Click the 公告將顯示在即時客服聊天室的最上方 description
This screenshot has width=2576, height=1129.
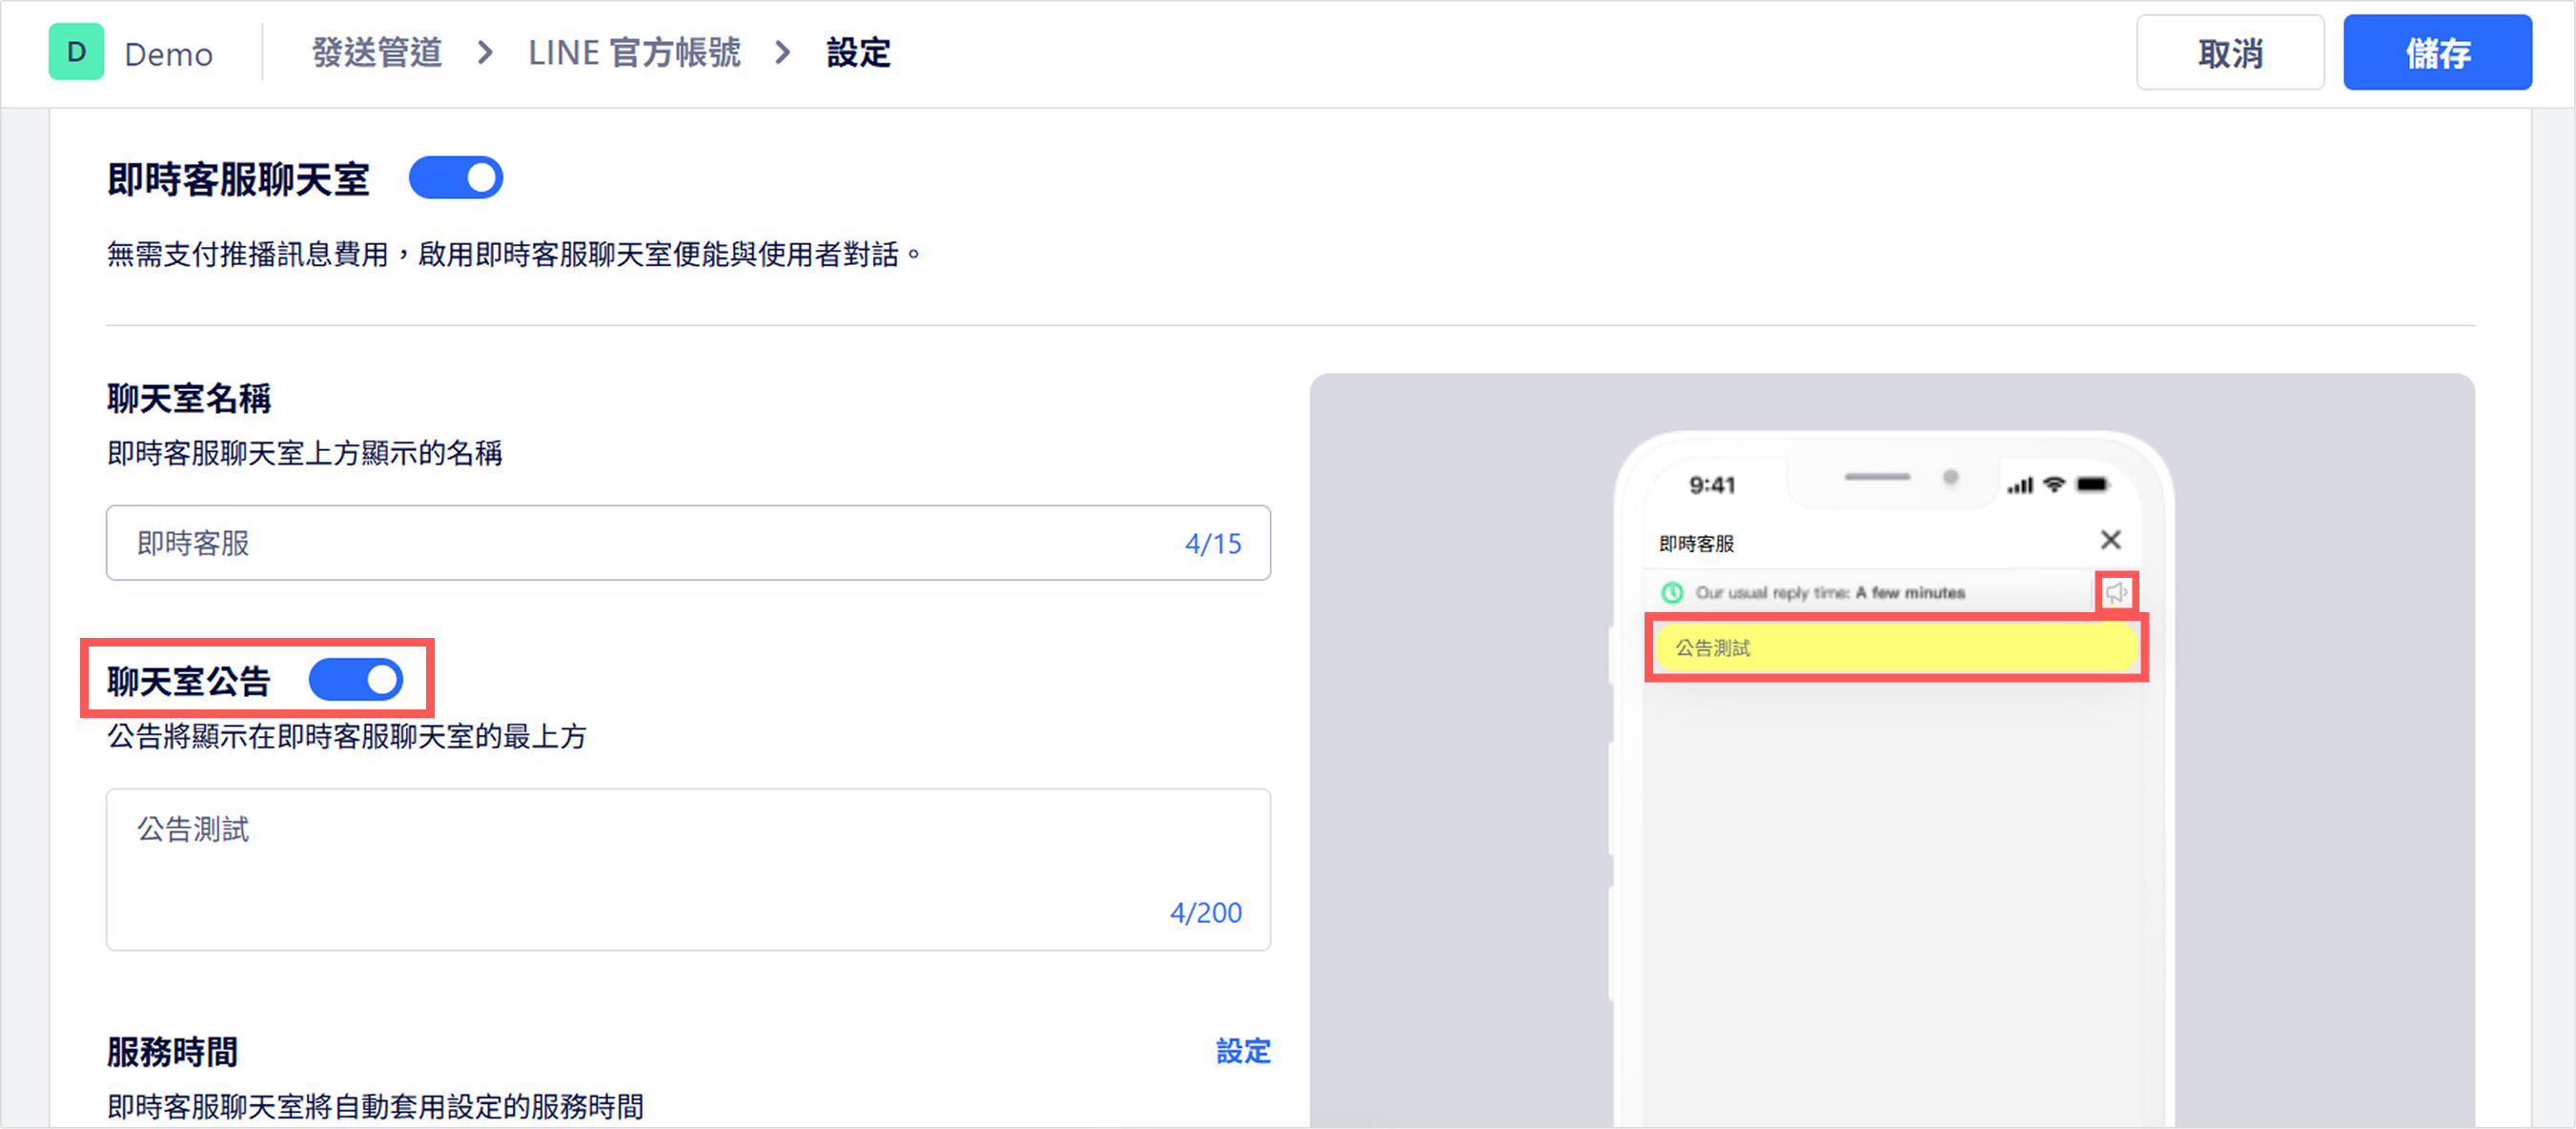pyautogui.click(x=347, y=737)
